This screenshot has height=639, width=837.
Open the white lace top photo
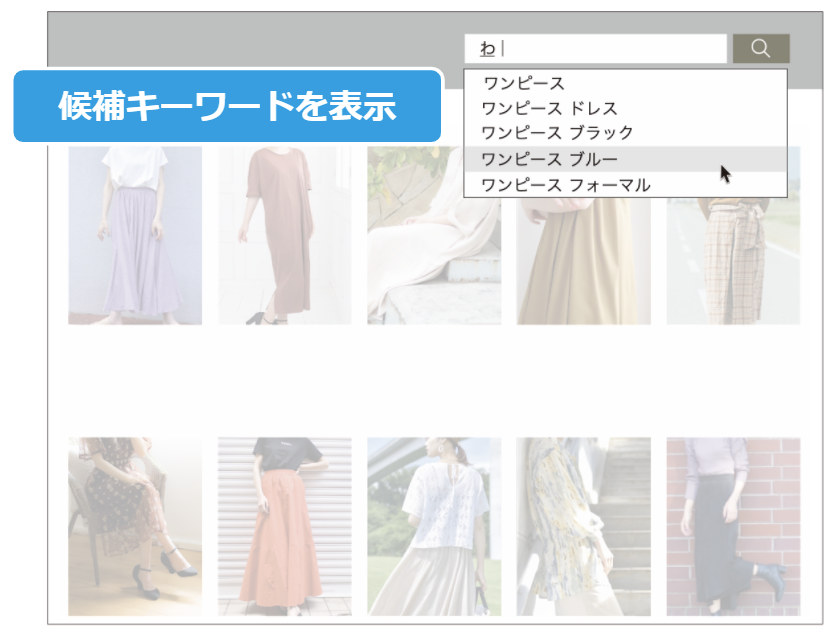434,527
